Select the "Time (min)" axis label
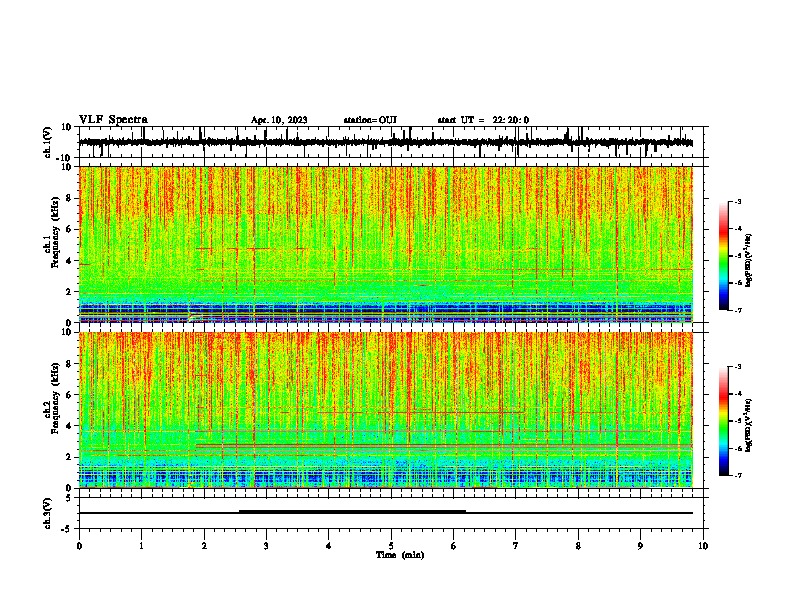792x612 pixels. click(400, 555)
